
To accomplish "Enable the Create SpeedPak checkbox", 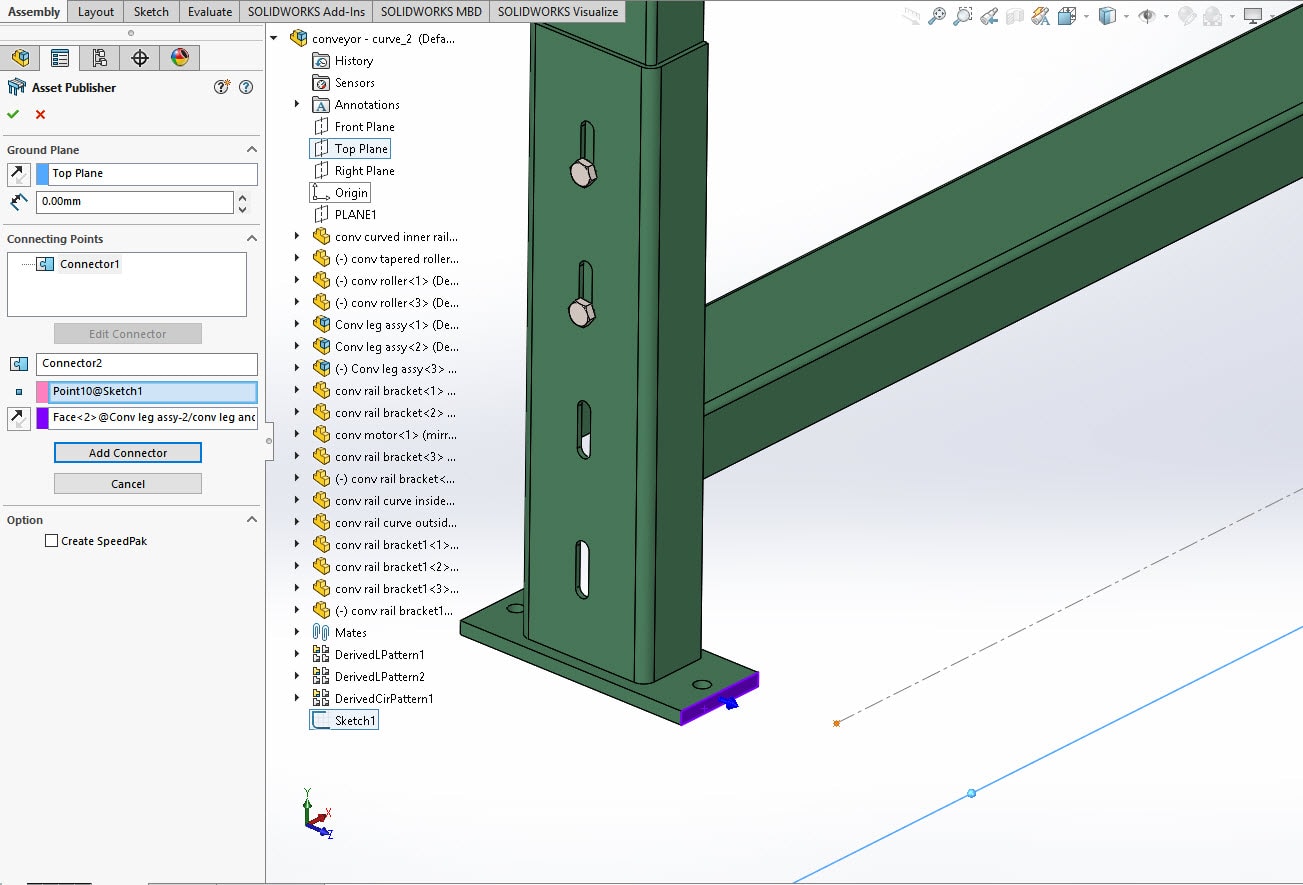I will 52,541.
